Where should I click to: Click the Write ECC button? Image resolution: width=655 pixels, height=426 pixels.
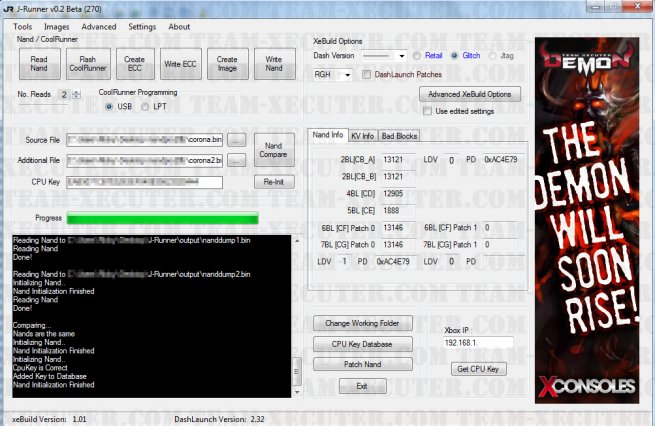coord(181,64)
